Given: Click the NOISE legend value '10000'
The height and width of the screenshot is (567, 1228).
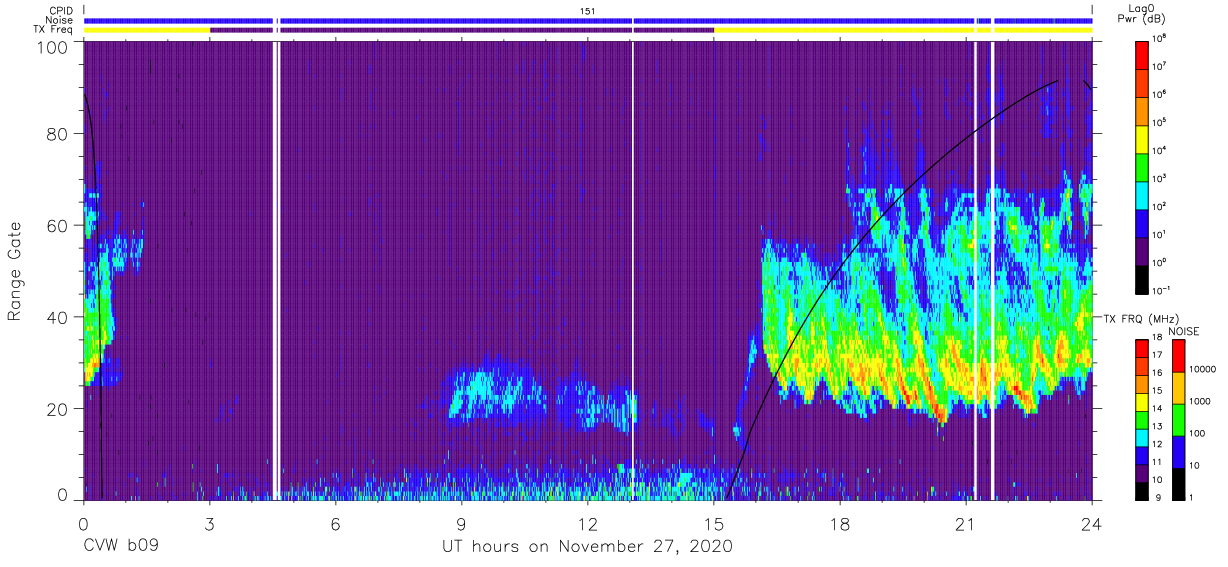Looking at the screenshot, I should [x=1204, y=369].
